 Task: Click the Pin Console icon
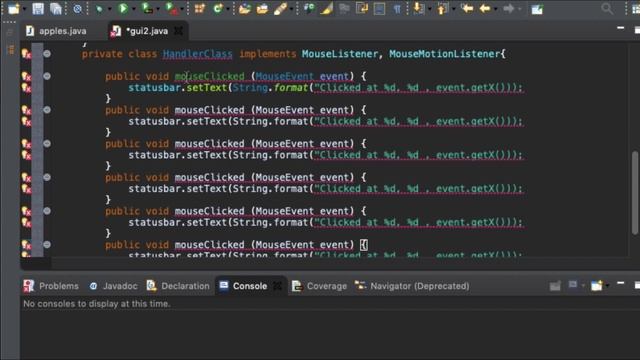(555, 286)
